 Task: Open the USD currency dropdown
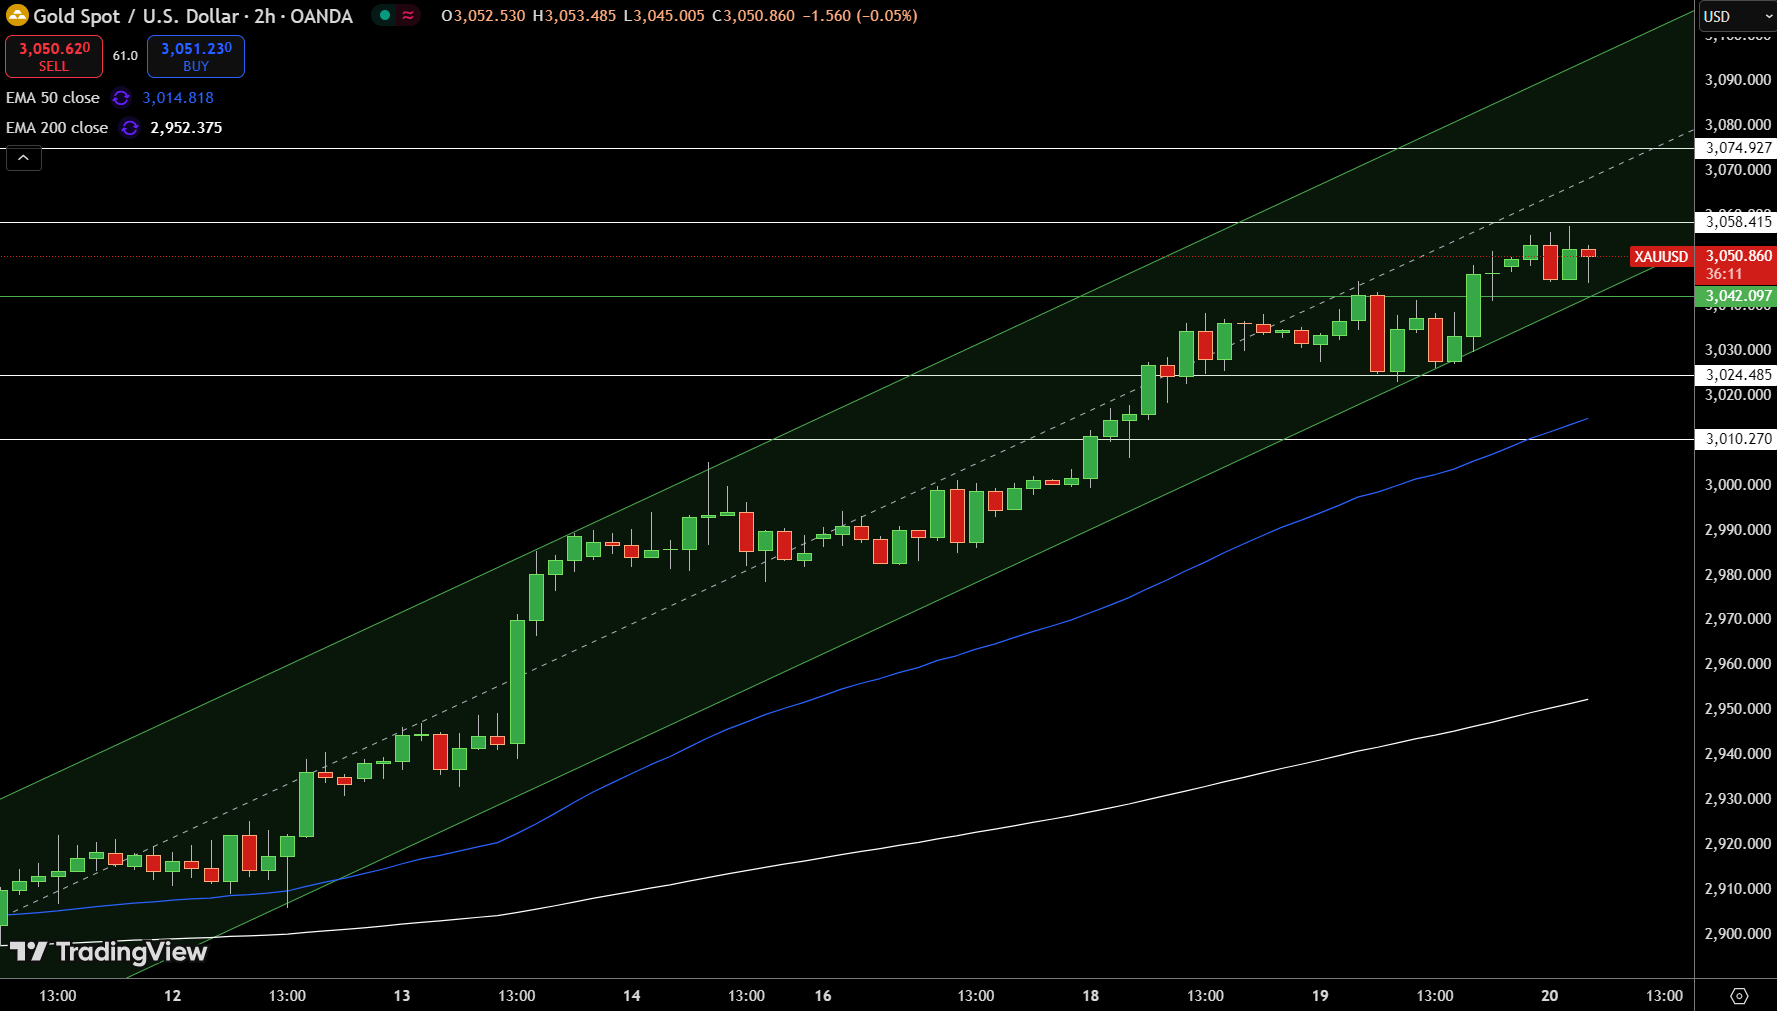click(1737, 16)
